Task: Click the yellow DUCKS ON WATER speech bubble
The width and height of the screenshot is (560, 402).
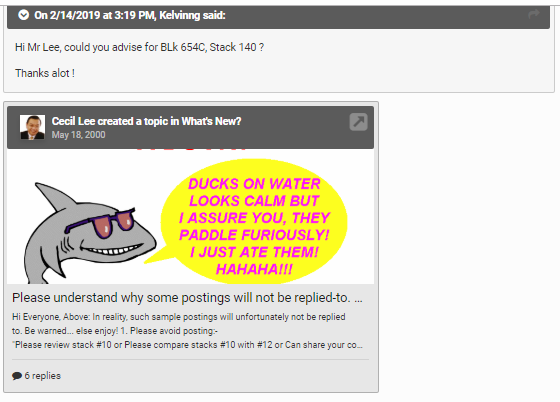Action: (254, 221)
